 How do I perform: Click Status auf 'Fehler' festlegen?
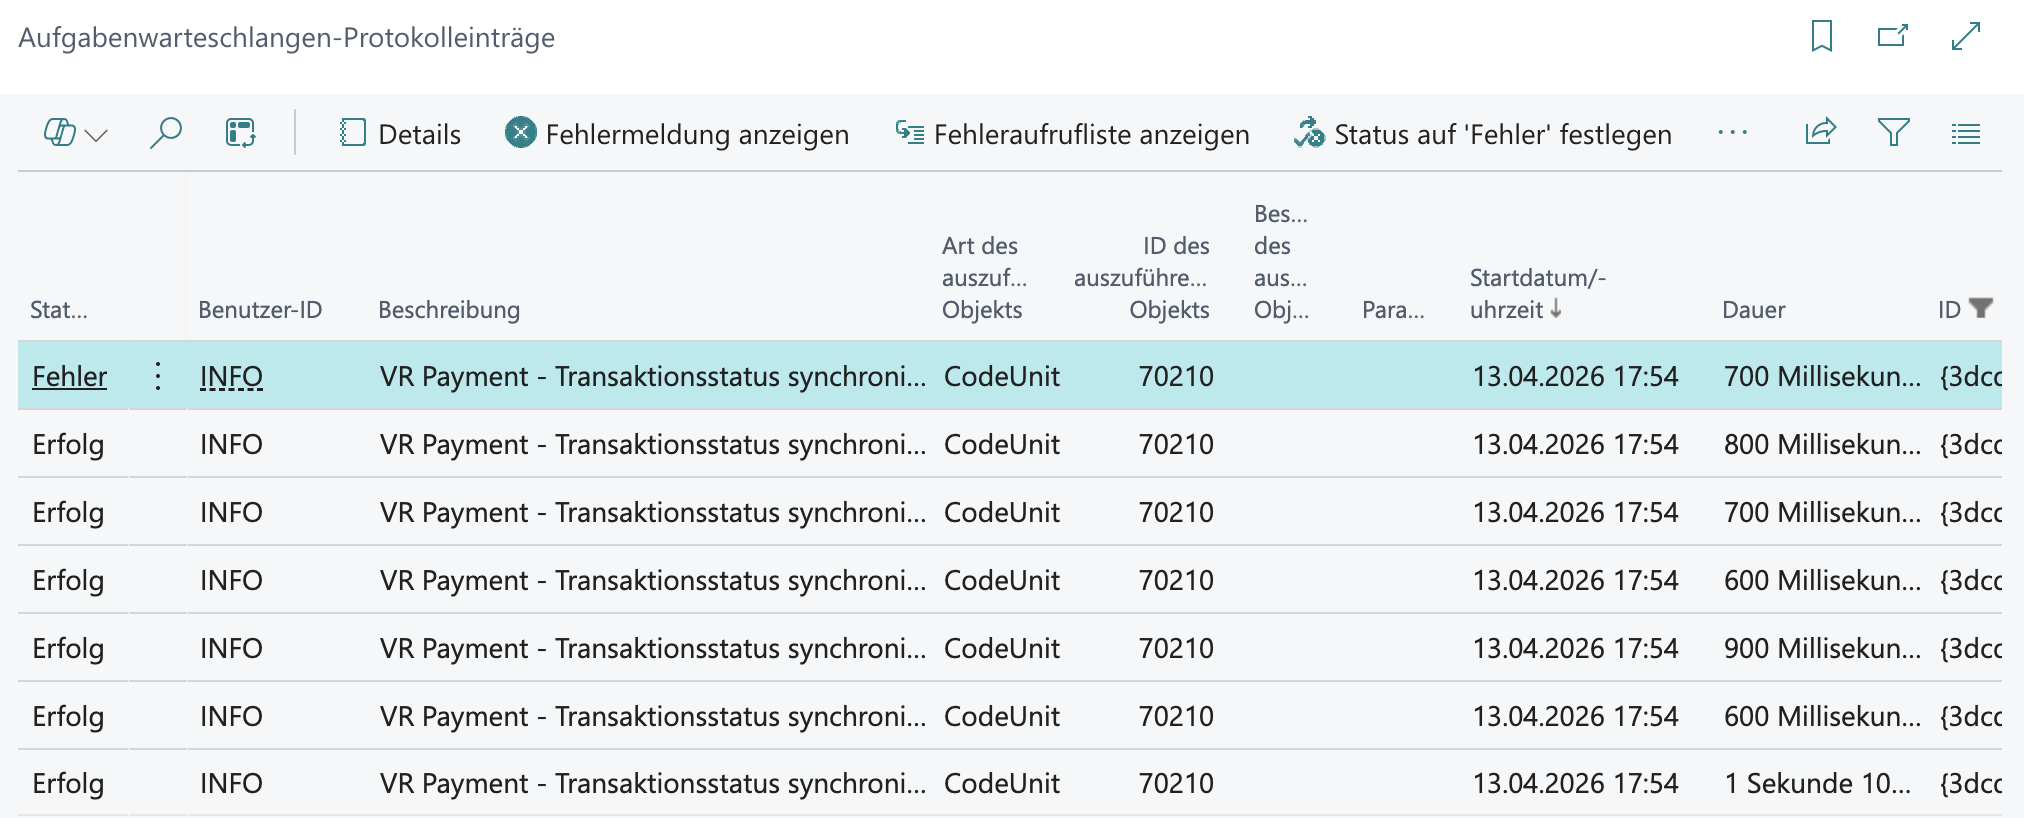(1482, 134)
